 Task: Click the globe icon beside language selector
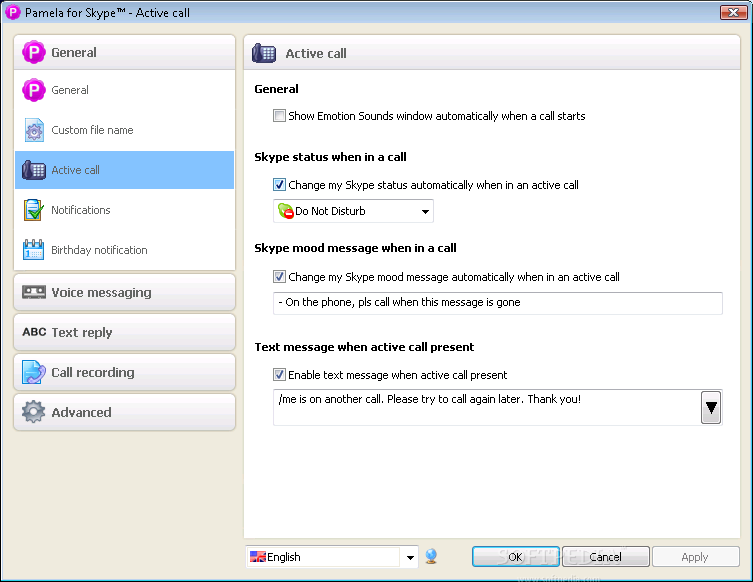pos(431,557)
